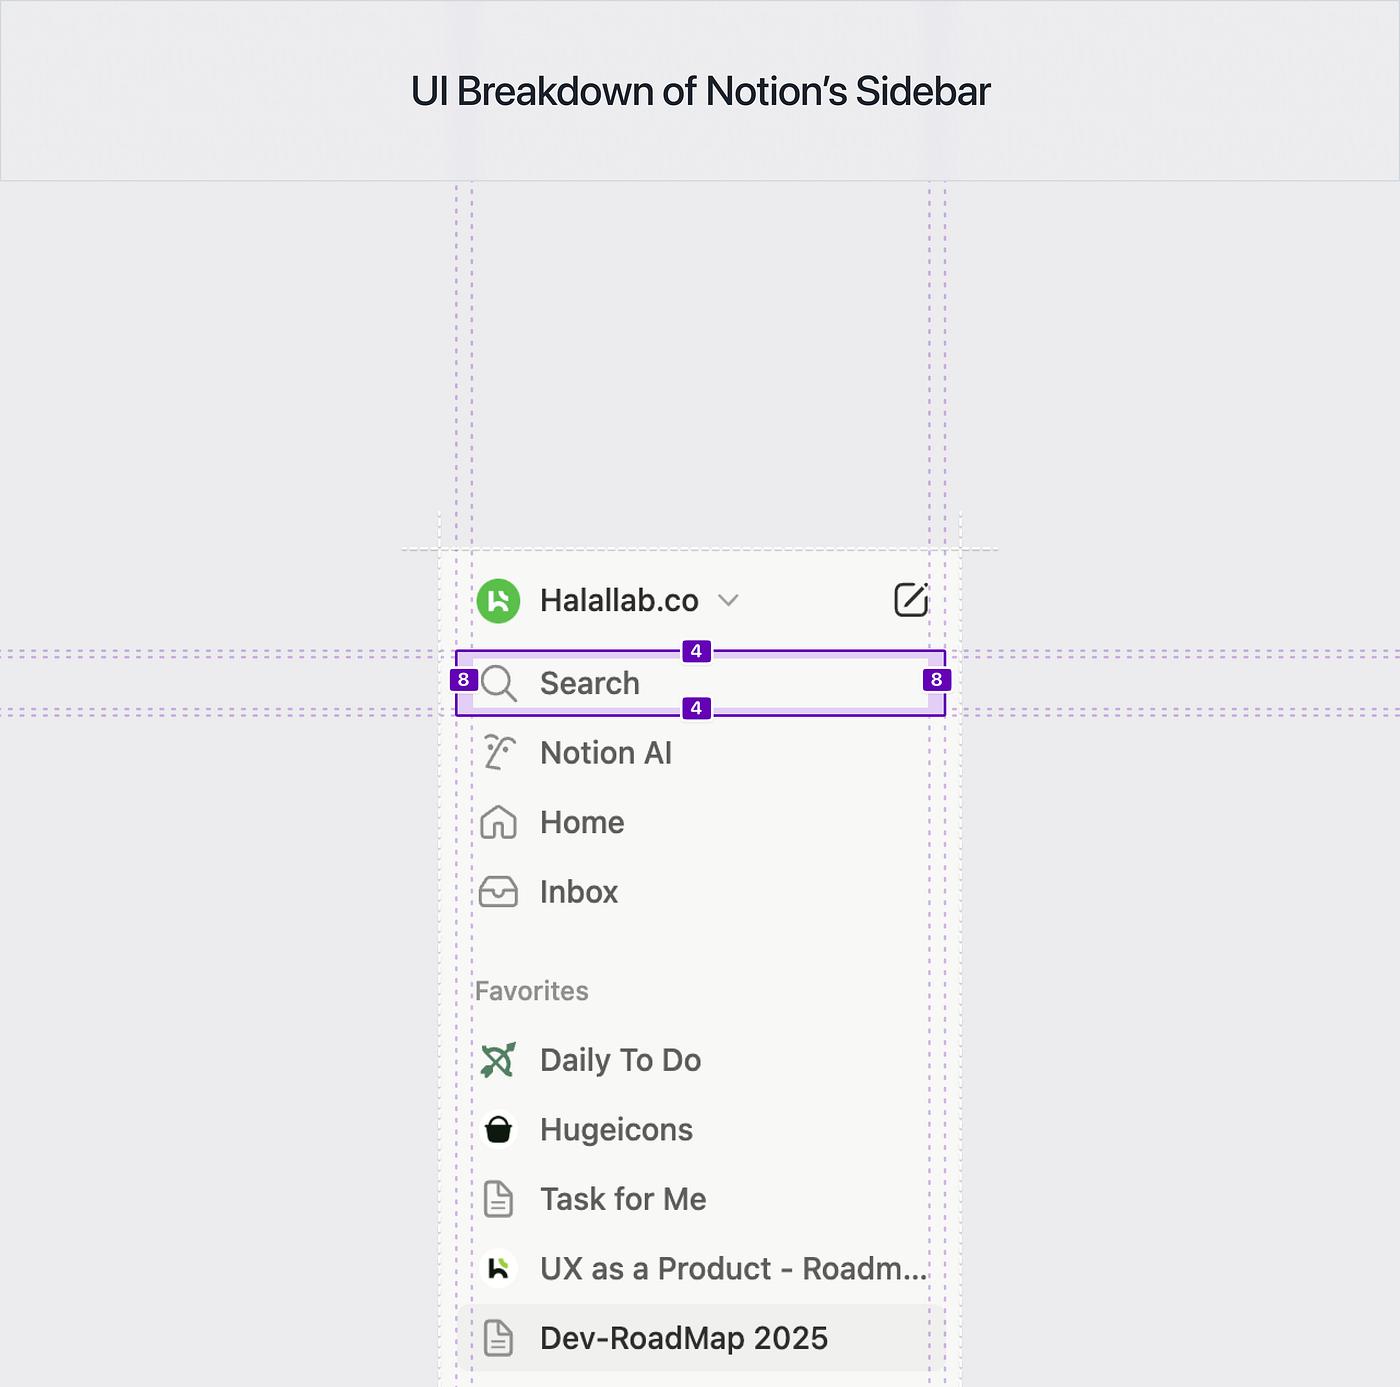Expand the Halallab.co workspace dropdown chevron
The width and height of the screenshot is (1400, 1387).
(x=728, y=600)
